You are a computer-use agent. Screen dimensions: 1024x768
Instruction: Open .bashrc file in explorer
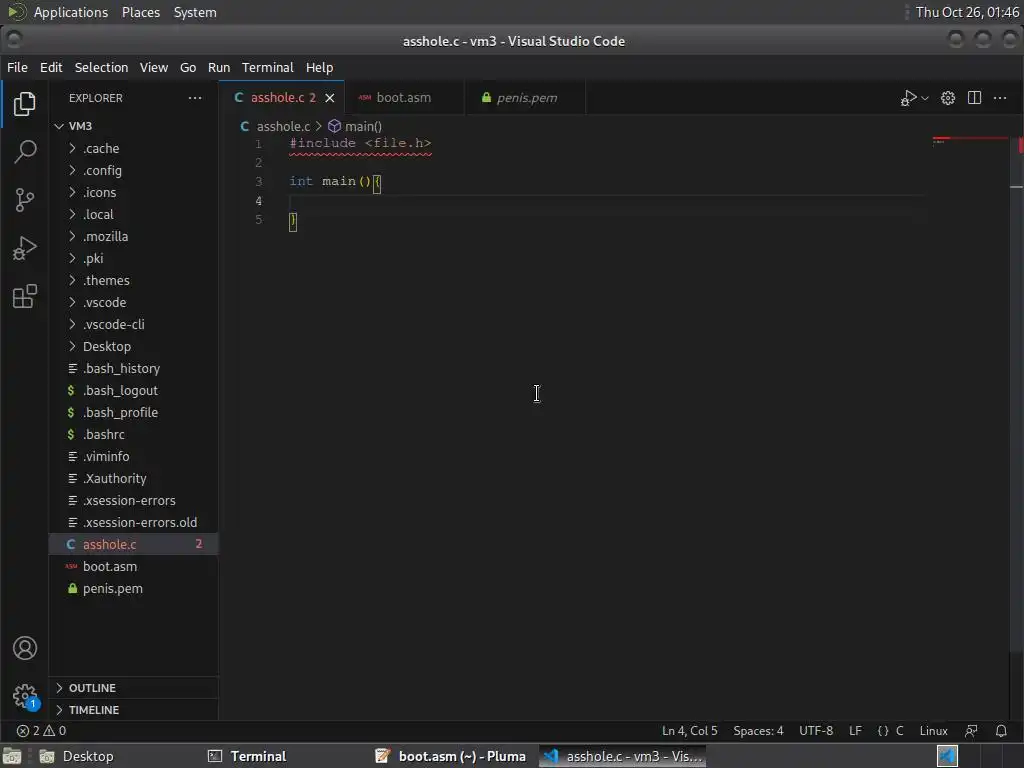(x=133, y=434)
